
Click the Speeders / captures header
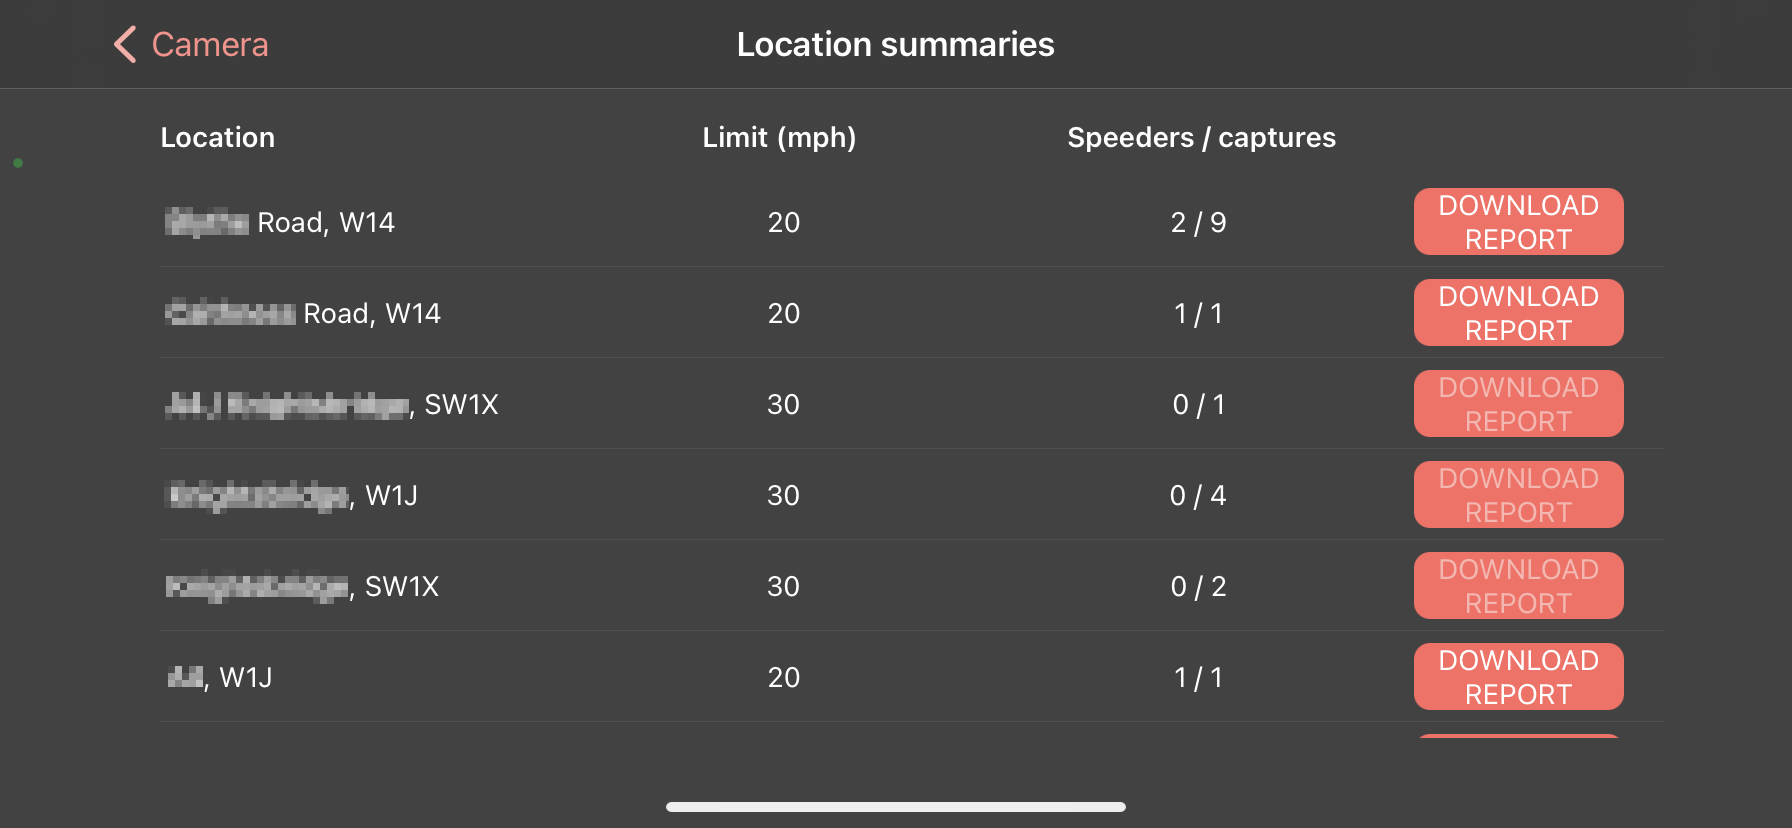point(1201,138)
